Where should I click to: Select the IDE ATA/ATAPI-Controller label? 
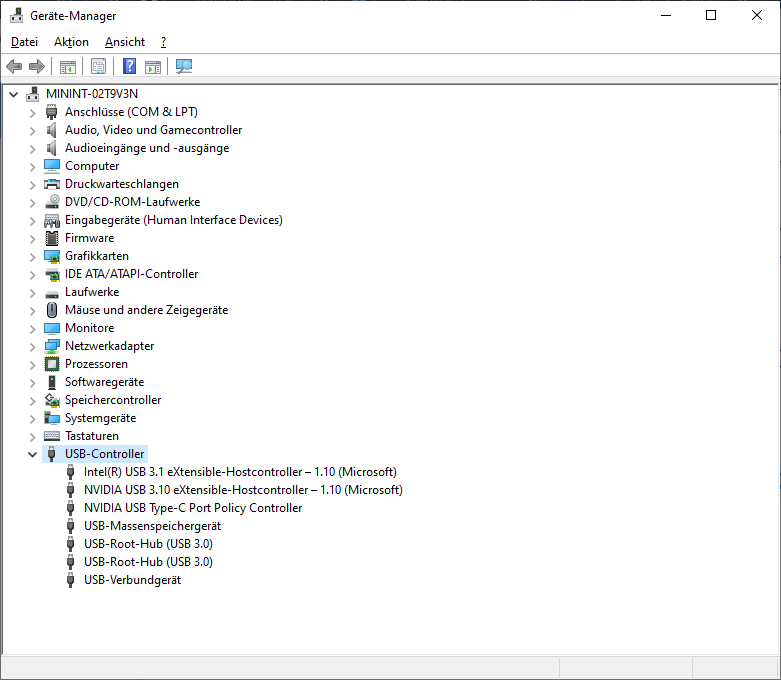point(131,274)
